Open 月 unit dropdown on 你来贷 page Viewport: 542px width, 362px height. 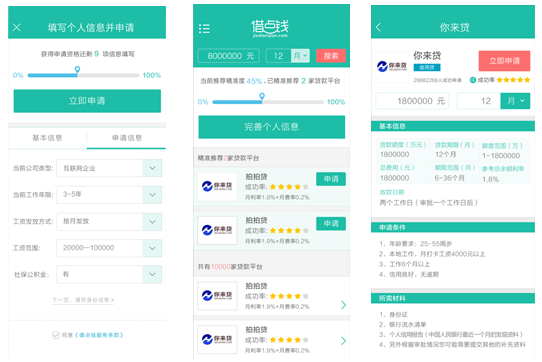(515, 101)
